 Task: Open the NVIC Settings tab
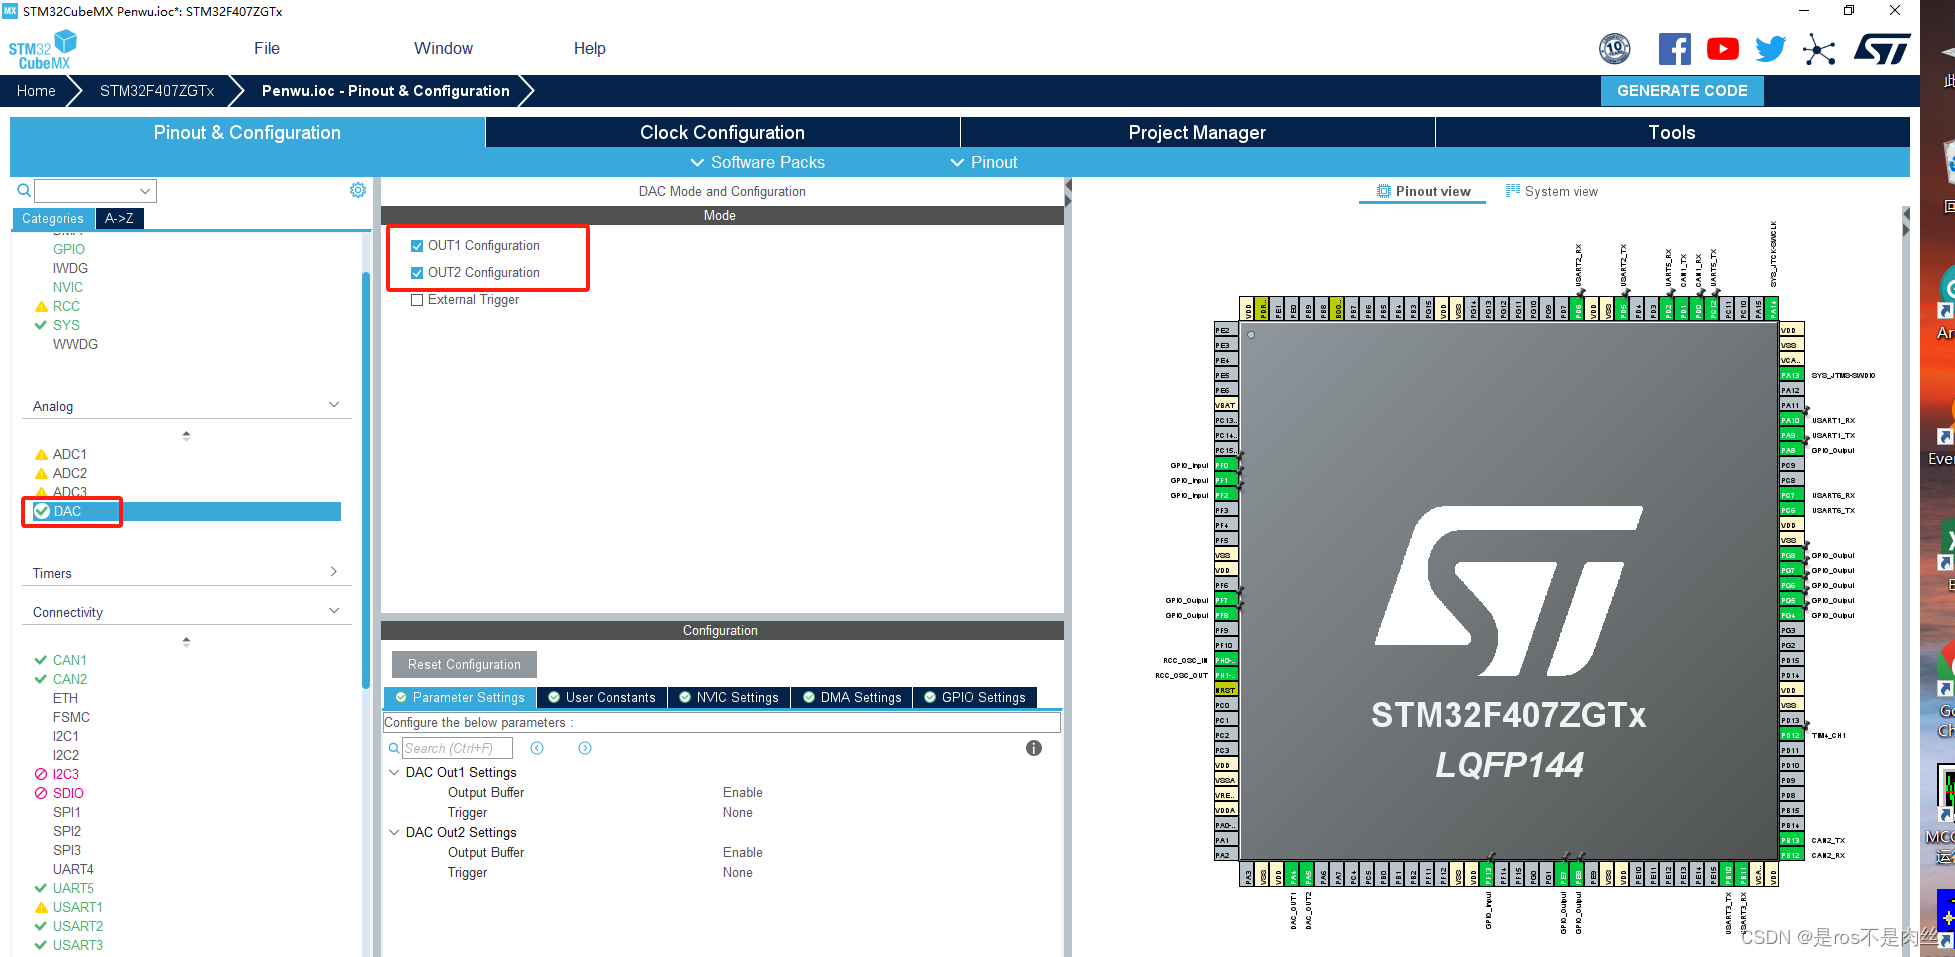728,697
